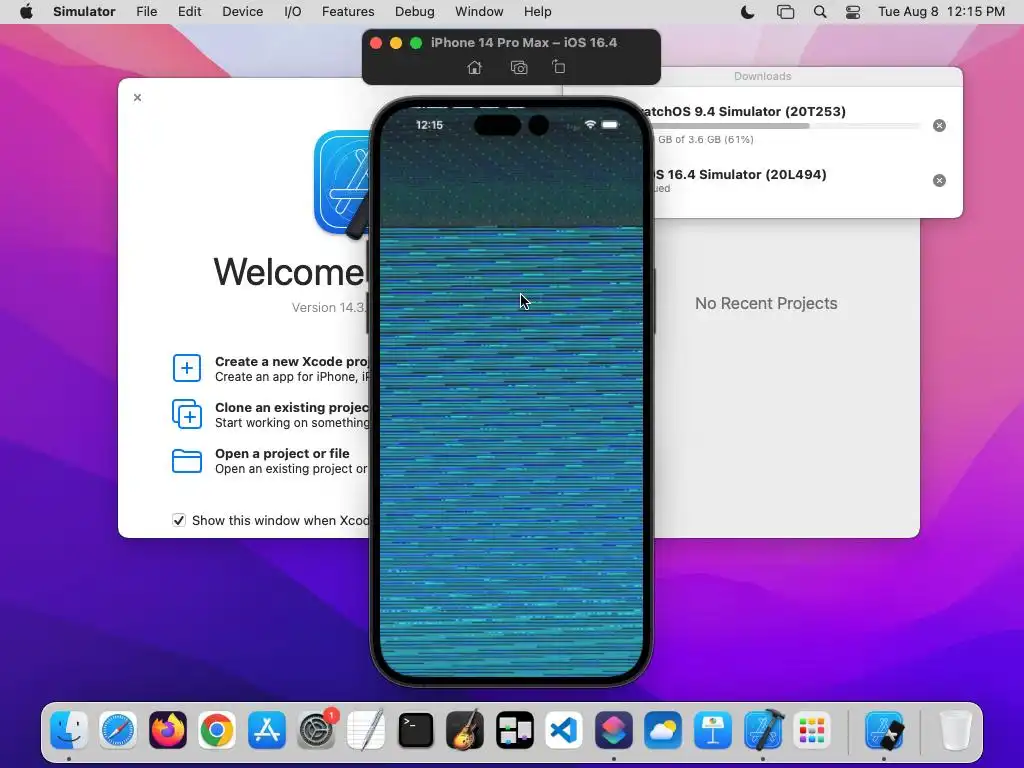Open GarageBand from the Dock

tap(465, 729)
